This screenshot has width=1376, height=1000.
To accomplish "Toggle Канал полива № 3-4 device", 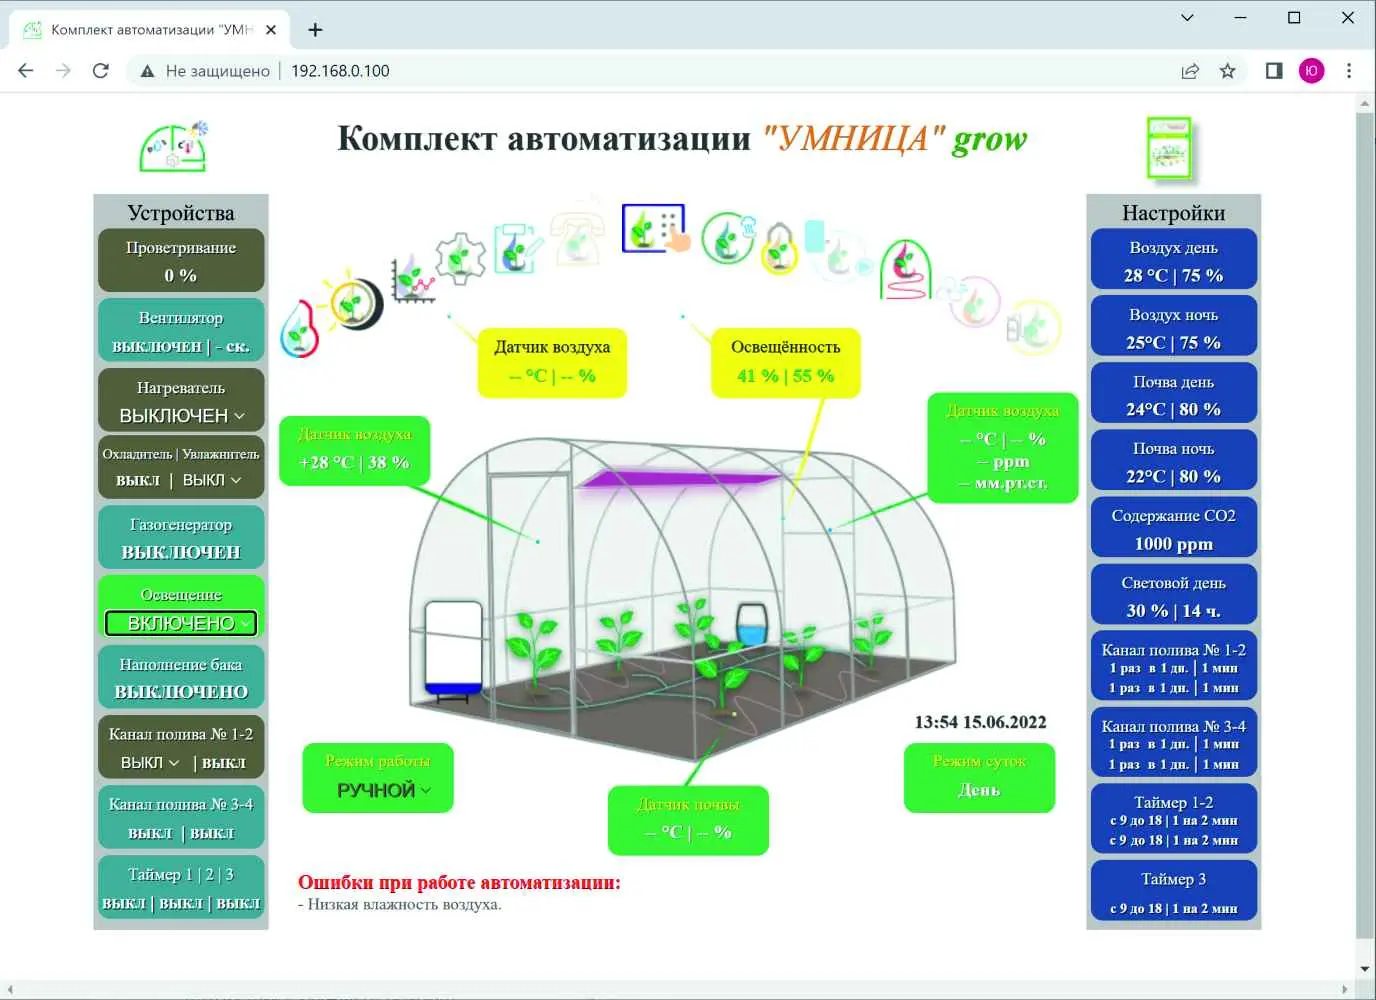I will pos(181,817).
